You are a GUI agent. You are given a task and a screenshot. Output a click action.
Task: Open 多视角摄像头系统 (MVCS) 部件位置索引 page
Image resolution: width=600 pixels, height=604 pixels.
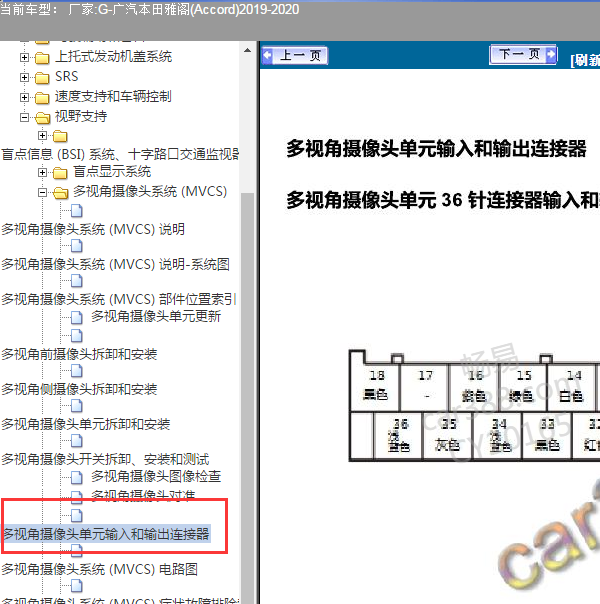[119, 300]
